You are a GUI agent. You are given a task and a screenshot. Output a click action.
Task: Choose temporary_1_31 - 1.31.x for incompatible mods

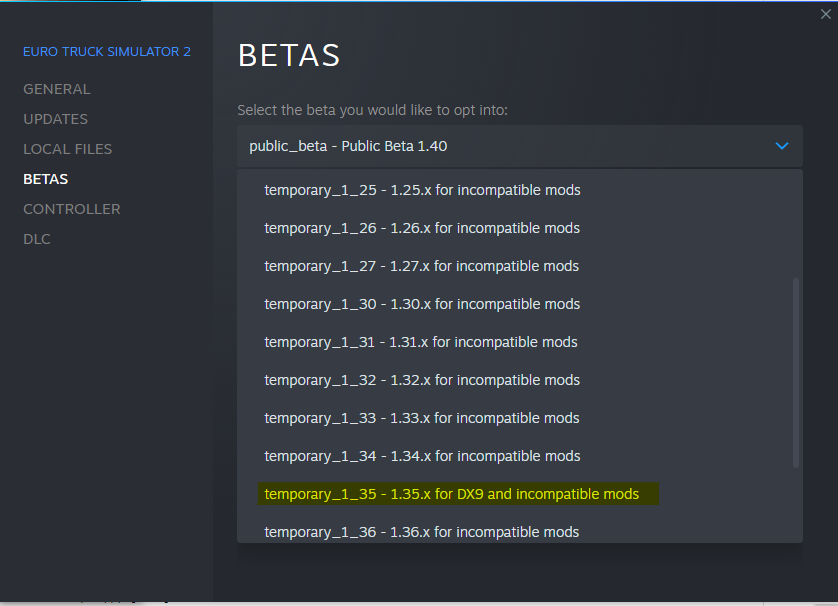520,342
